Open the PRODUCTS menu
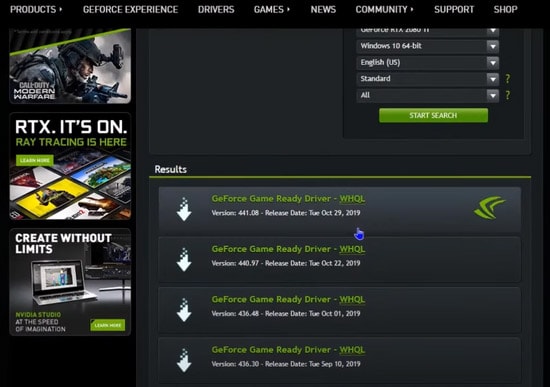The image size is (550, 387). 36,9
